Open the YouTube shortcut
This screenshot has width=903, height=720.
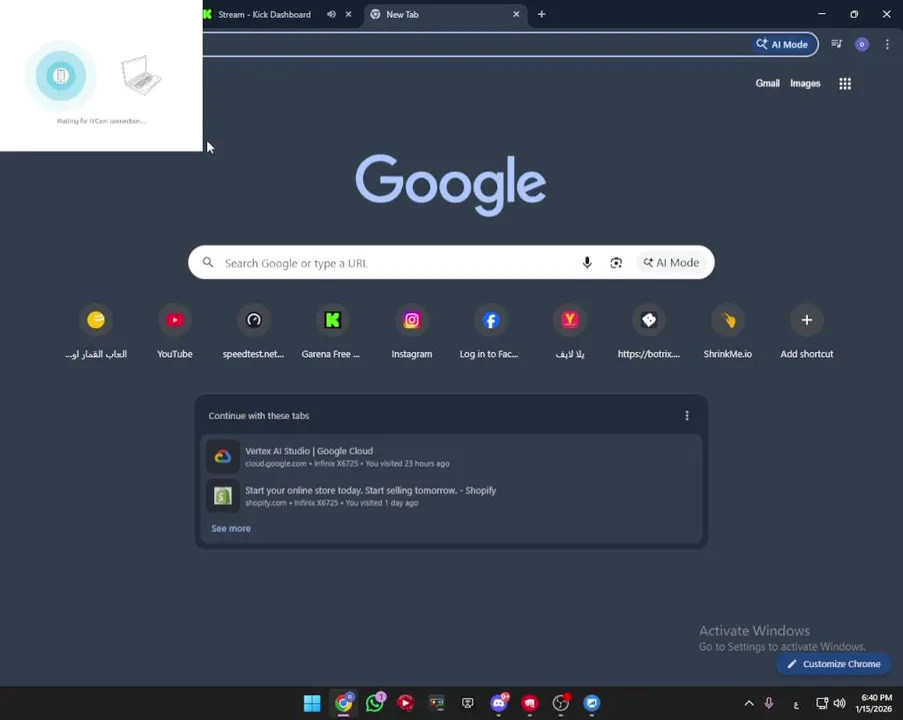pyautogui.click(x=175, y=332)
